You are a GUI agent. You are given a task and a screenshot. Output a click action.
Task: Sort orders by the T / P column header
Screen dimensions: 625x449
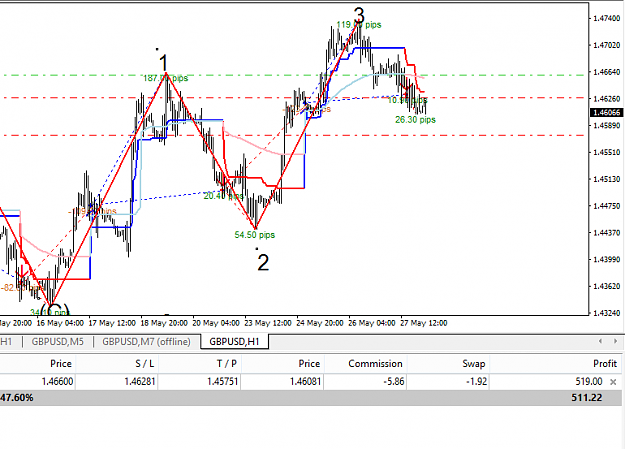click(226, 364)
